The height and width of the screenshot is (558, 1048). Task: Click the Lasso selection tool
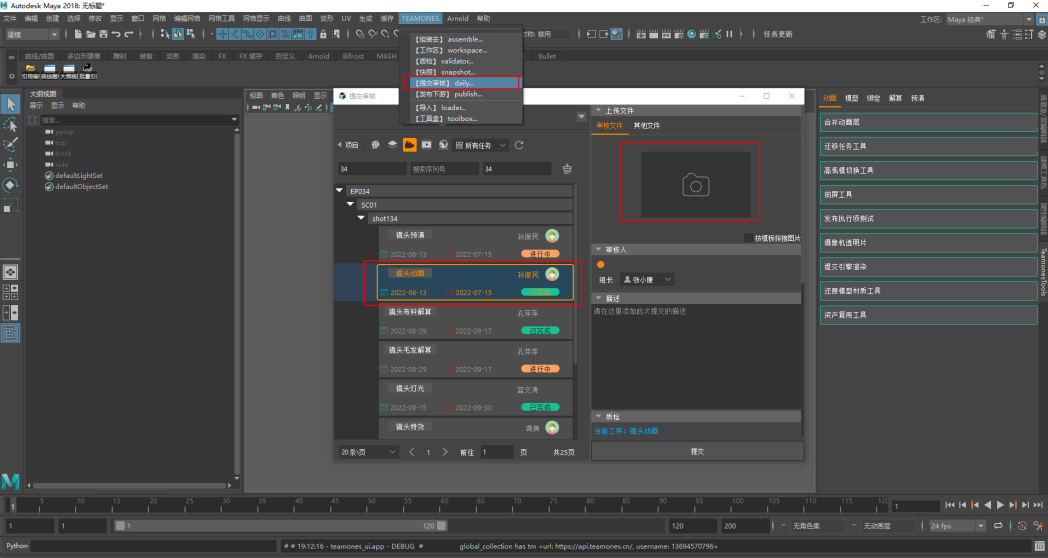pos(11,125)
